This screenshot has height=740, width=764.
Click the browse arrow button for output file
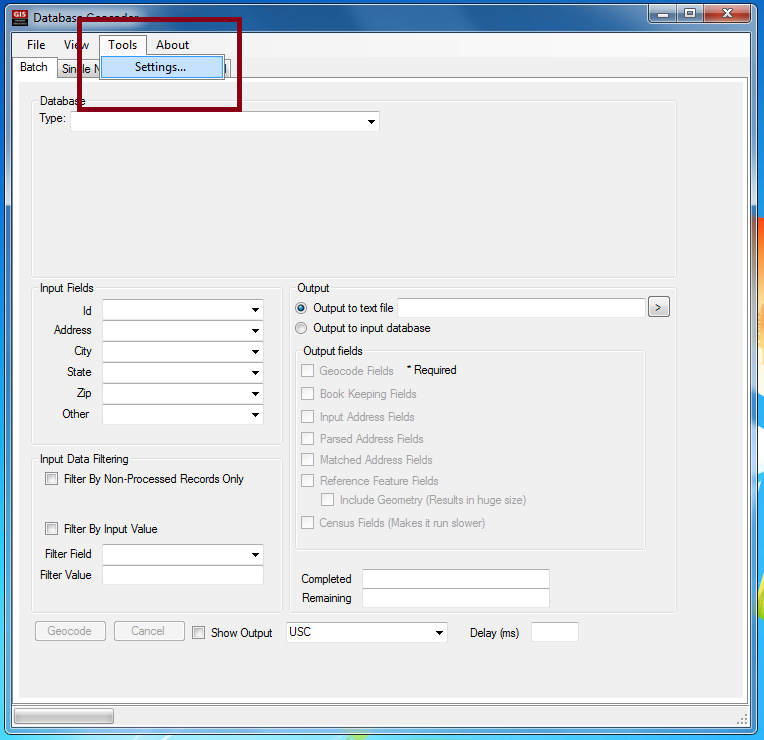658,307
